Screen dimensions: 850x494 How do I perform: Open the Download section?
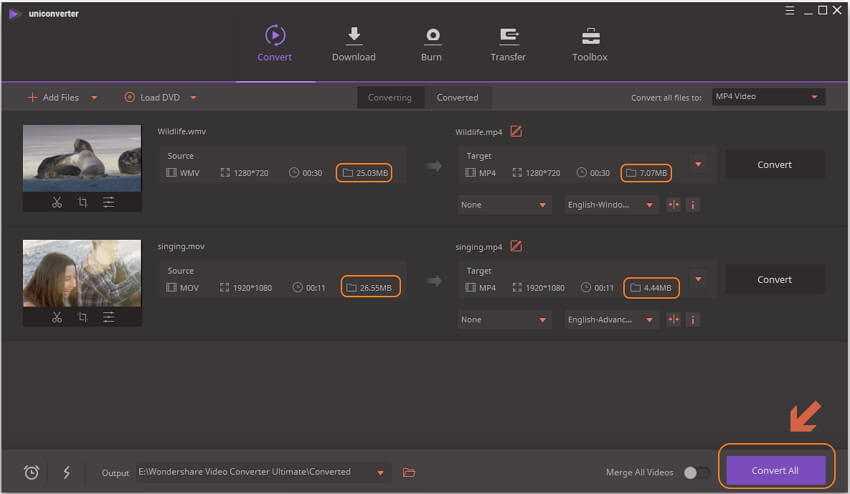[x=353, y=44]
